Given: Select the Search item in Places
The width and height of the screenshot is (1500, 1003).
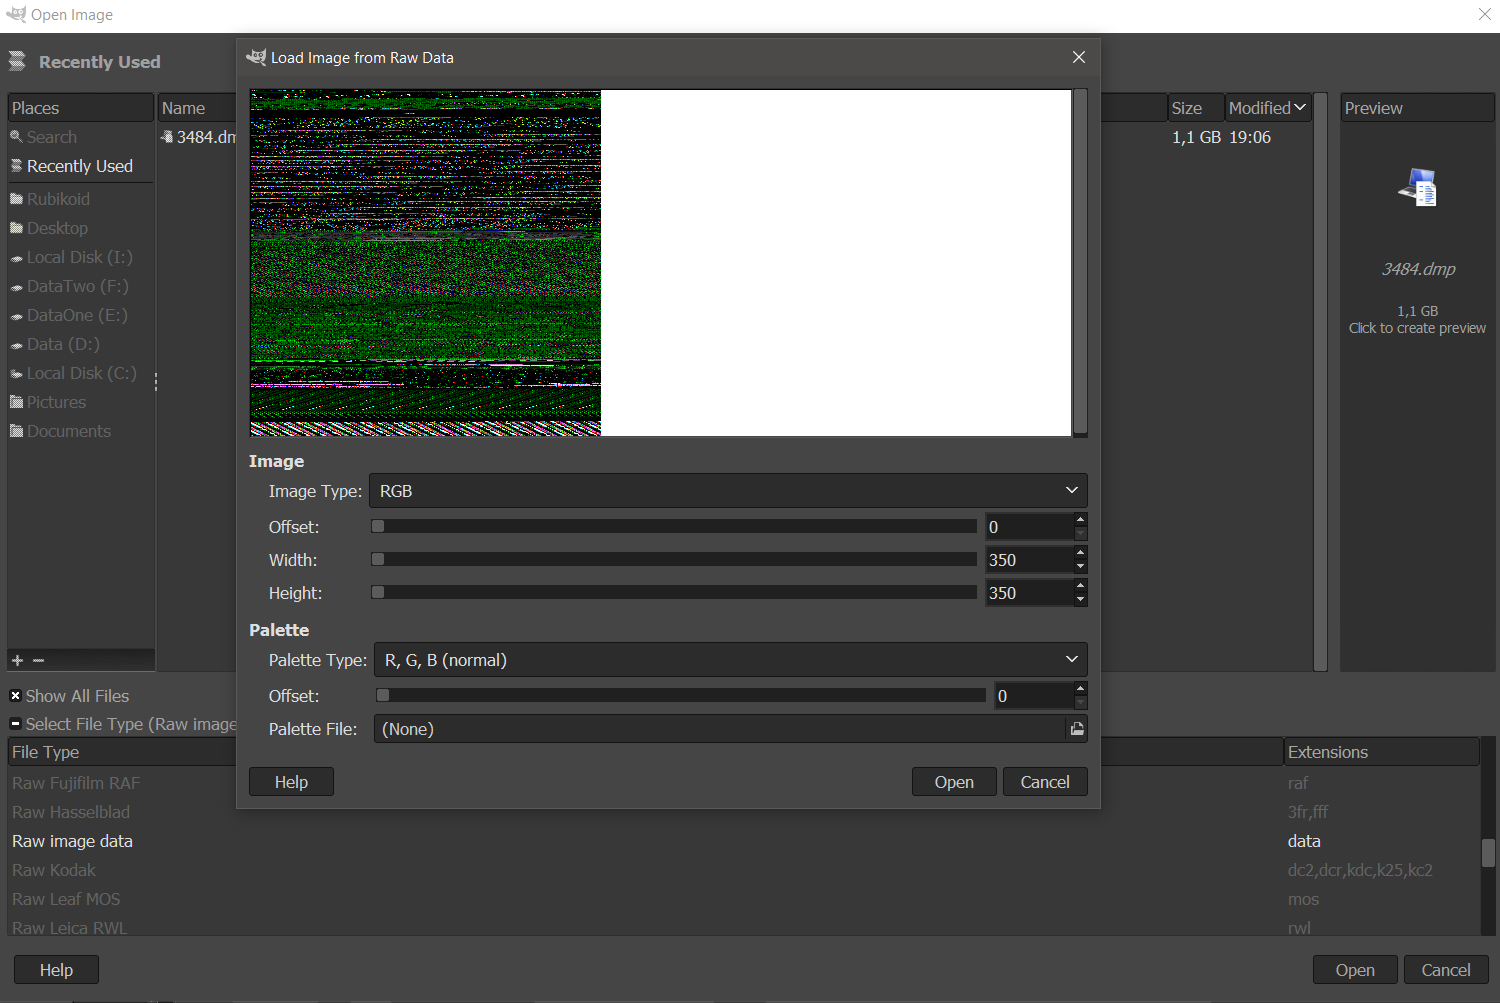Looking at the screenshot, I should click(x=51, y=137).
